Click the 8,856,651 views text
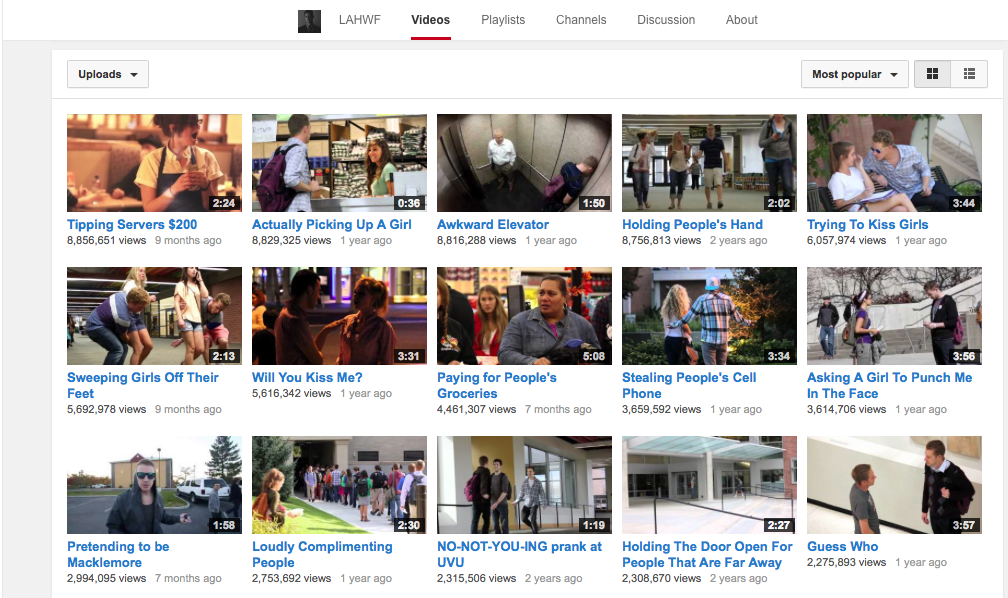The height and width of the screenshot is (598, 1008). (x=107, y=240)
